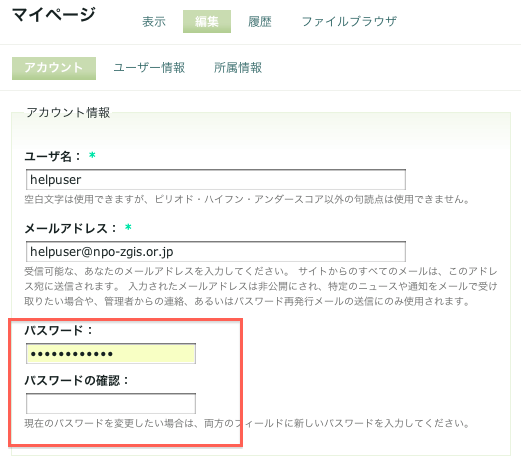Click the yellow パスワード field
This screenshot has height=467, width=521.
pyautogui.click(x=111, y=353)
